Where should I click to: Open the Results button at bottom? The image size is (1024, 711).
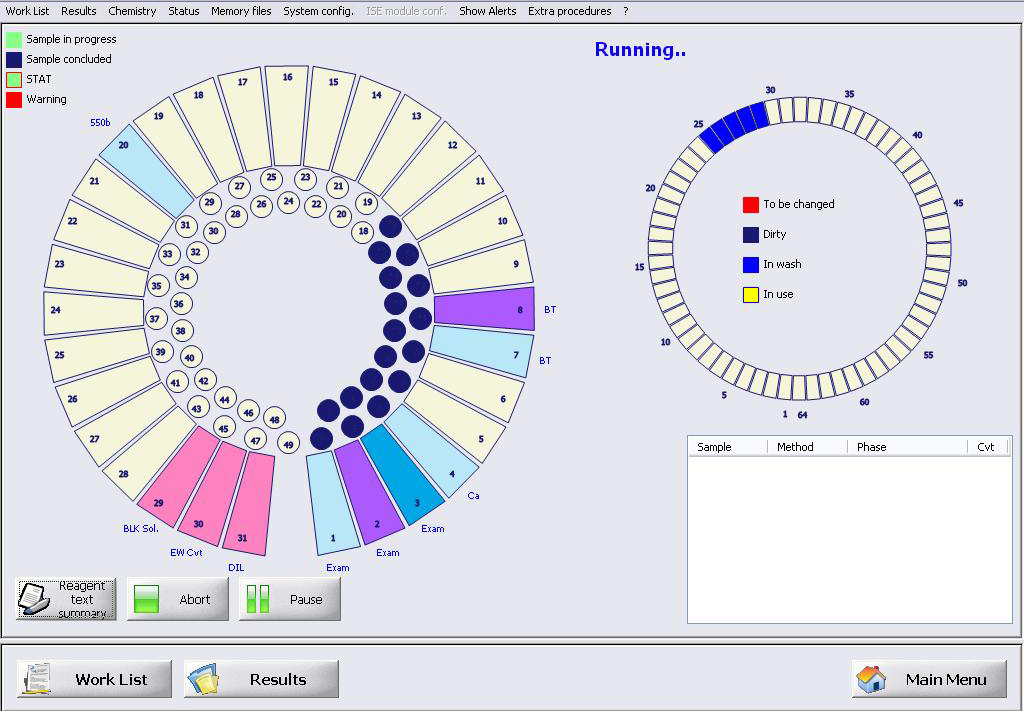(261, 679)
